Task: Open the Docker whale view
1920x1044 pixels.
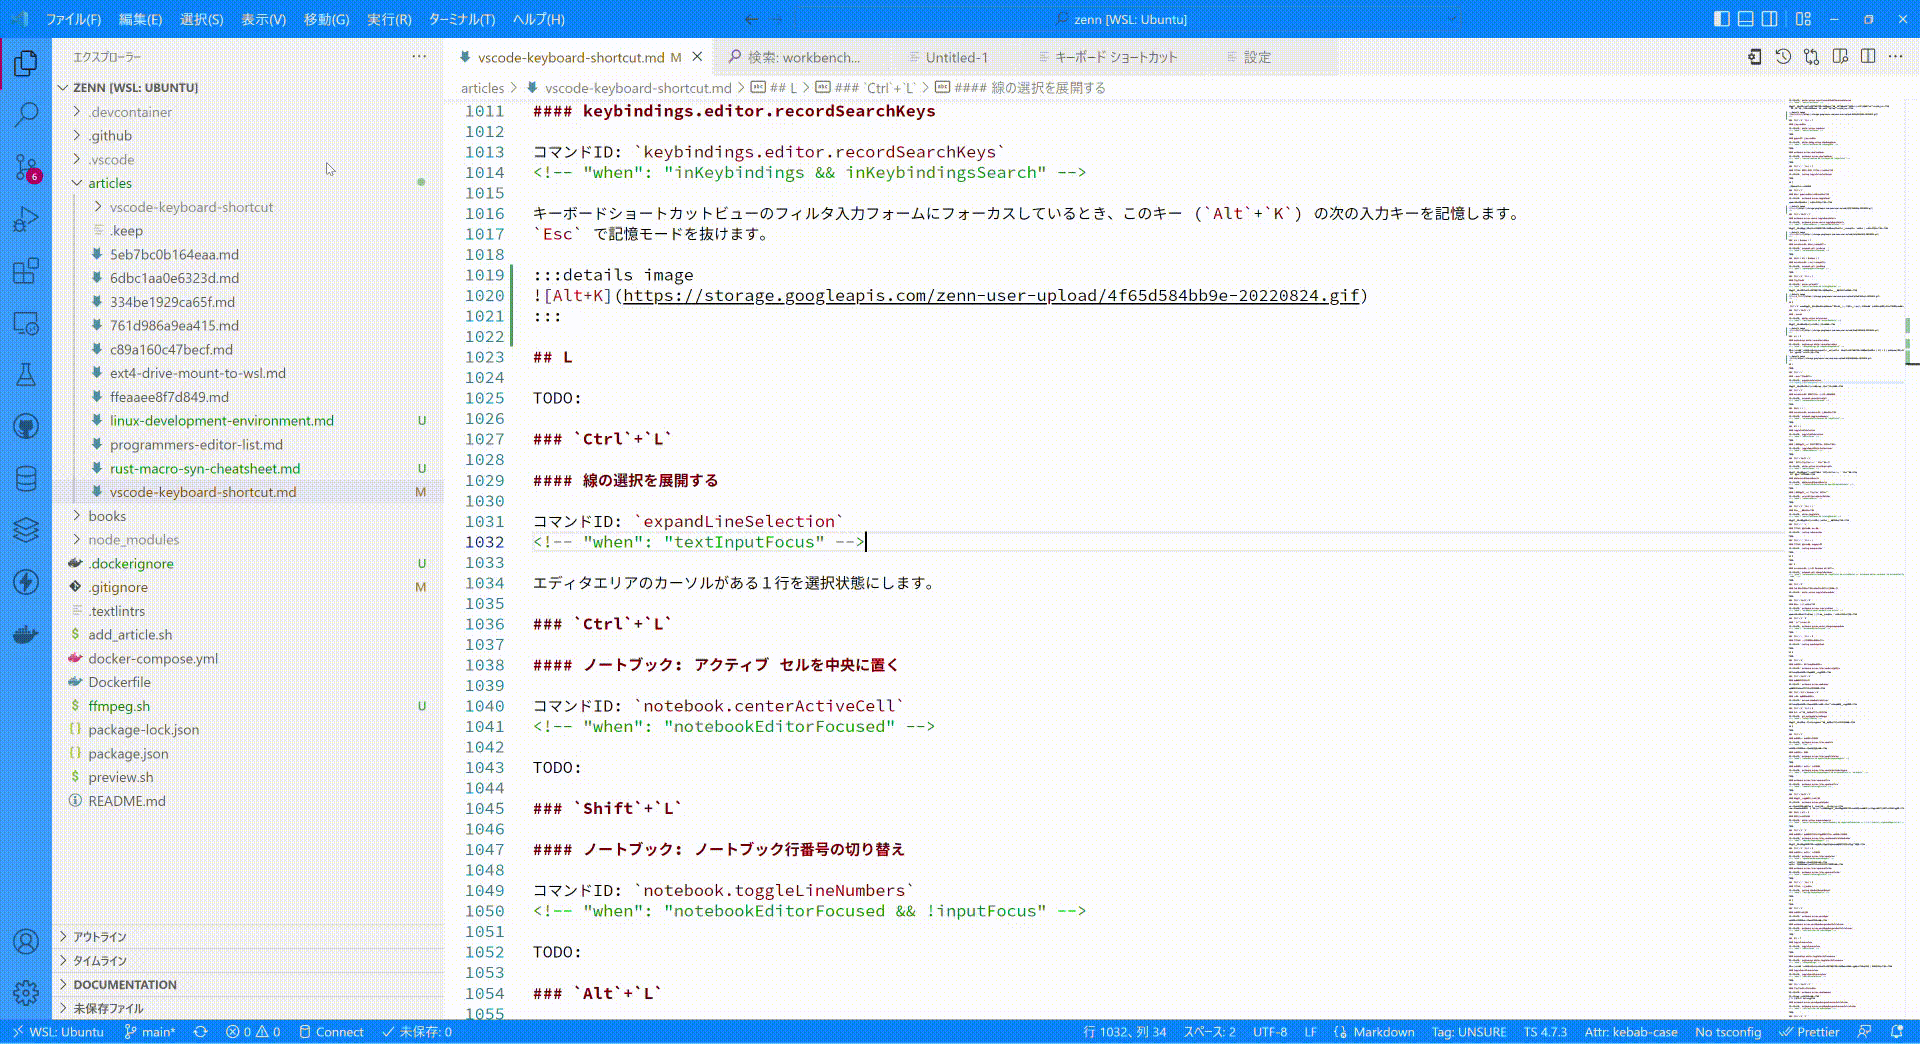Action: point(26,634)
